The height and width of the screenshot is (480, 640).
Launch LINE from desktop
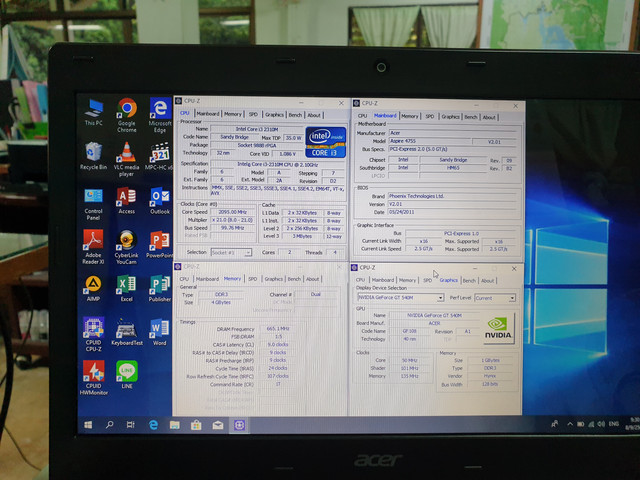(127, 374)
